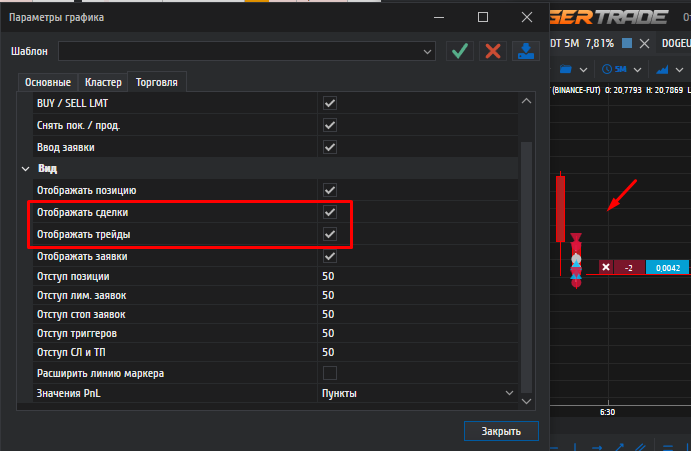Enable the Расширить линию маркера checkbox
Image resolution: width=691 pixels, height=451 pixels.
point(330,373)
